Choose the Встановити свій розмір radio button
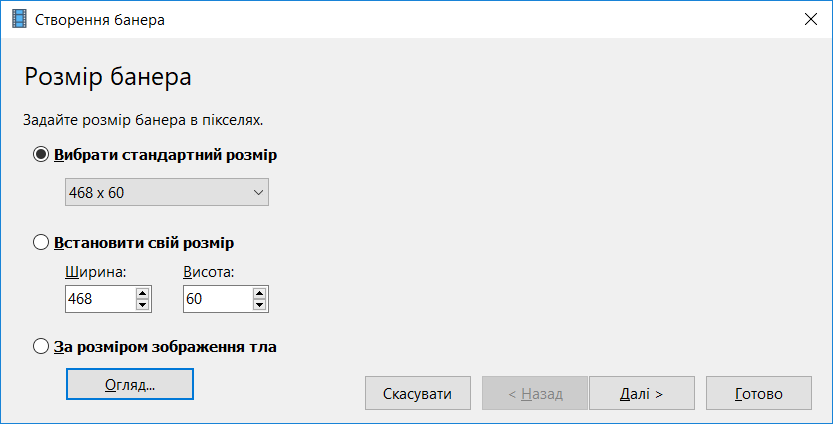 pos(41,242)
